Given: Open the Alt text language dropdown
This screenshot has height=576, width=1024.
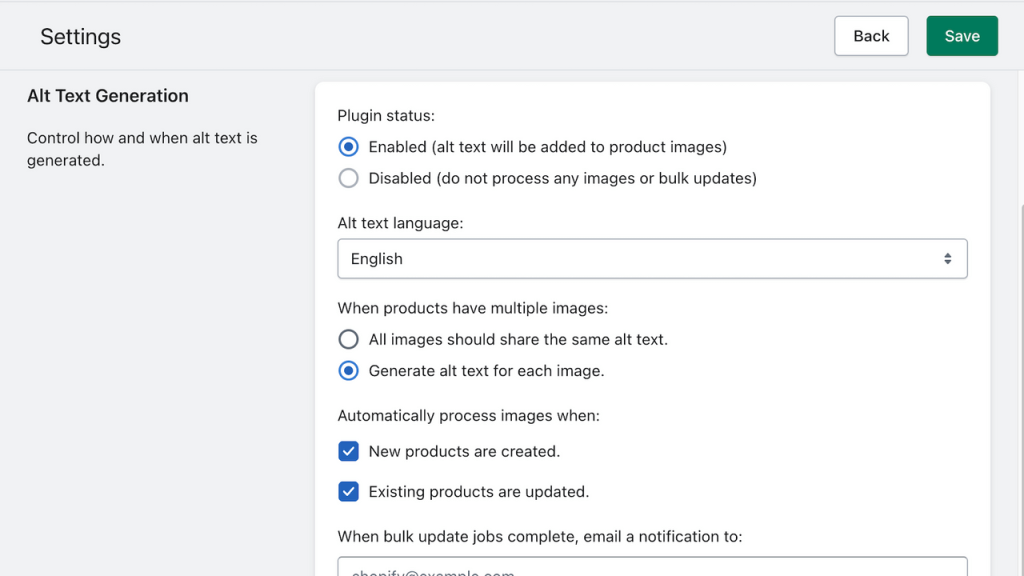Looking at the screenshot, I should pyautogui.click(x=652, y=258).
